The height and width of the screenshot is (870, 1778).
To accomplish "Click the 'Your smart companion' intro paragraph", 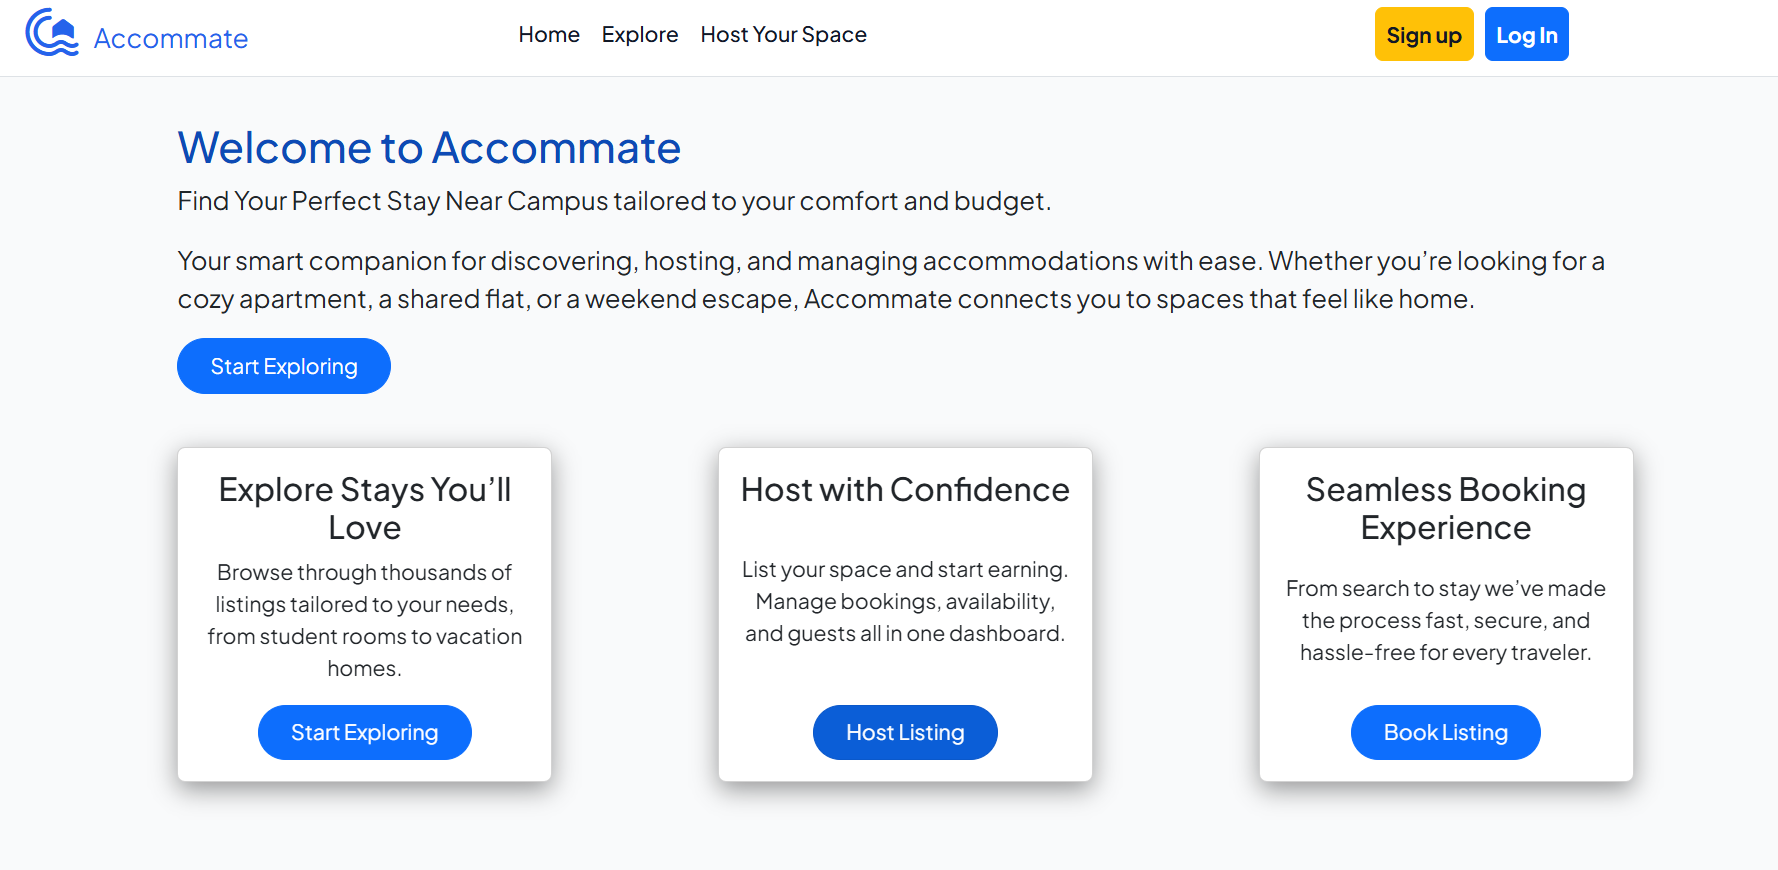I will 890,280.
